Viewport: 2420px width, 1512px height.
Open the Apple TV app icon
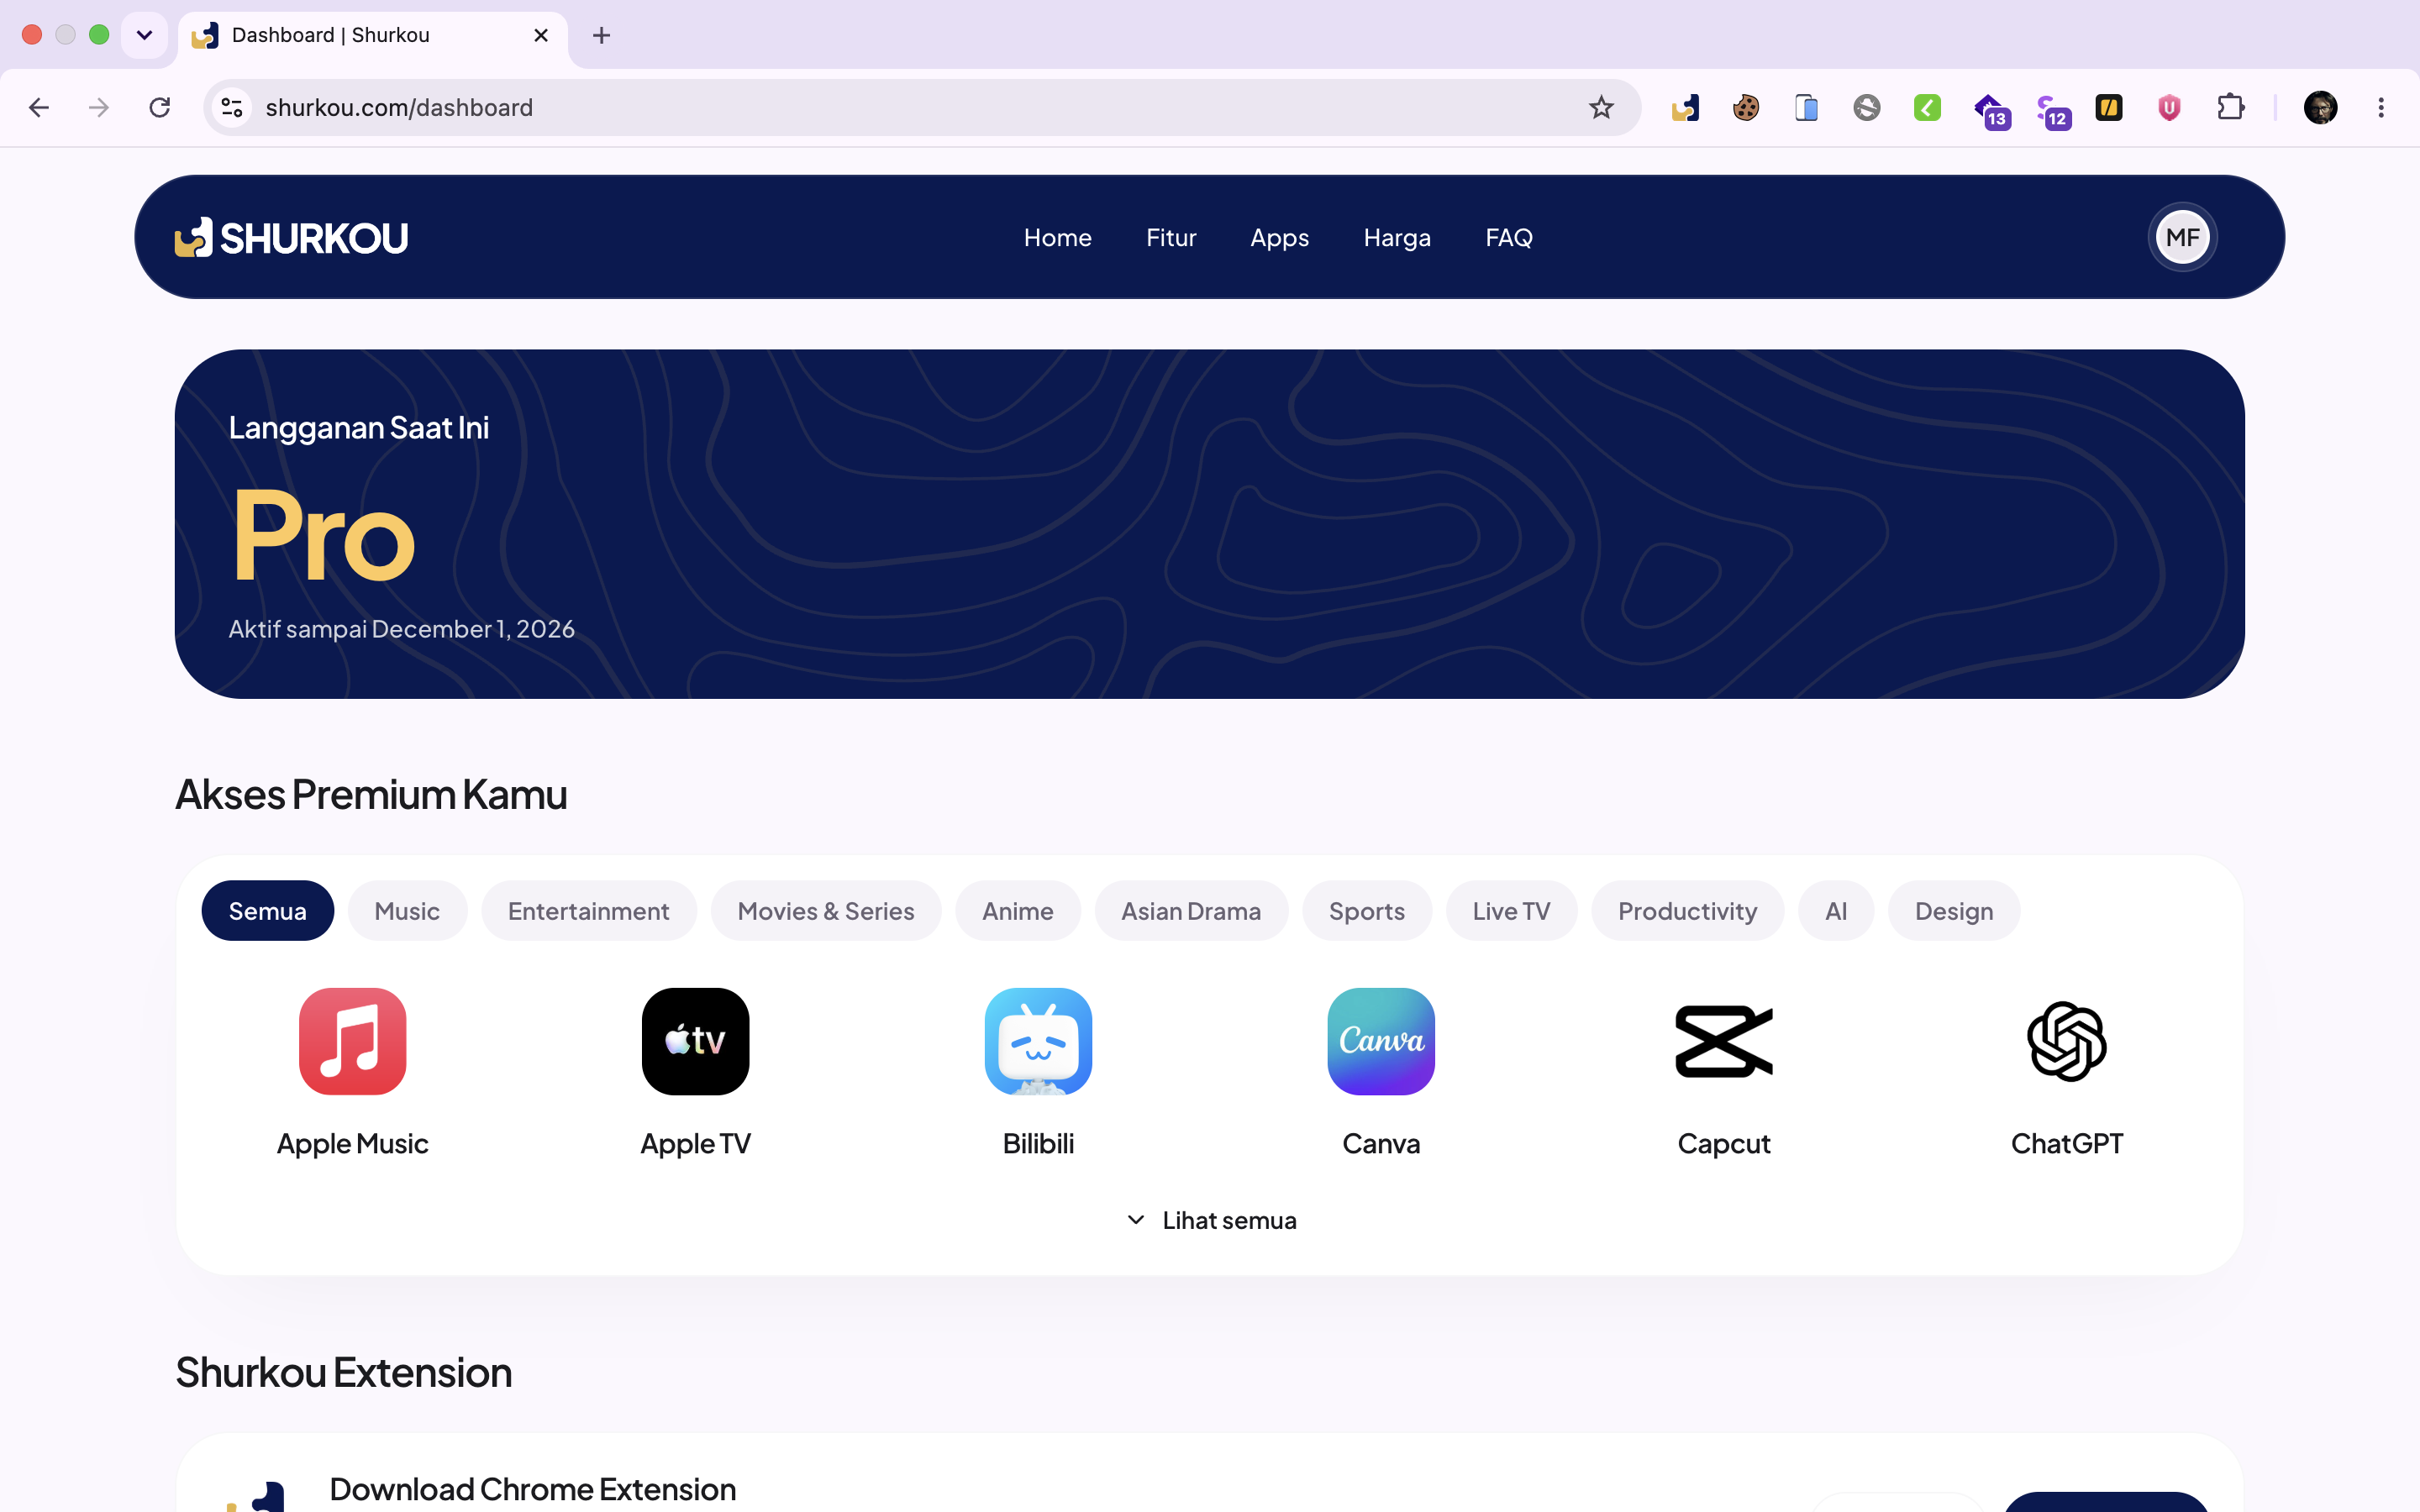[695, 1041]
